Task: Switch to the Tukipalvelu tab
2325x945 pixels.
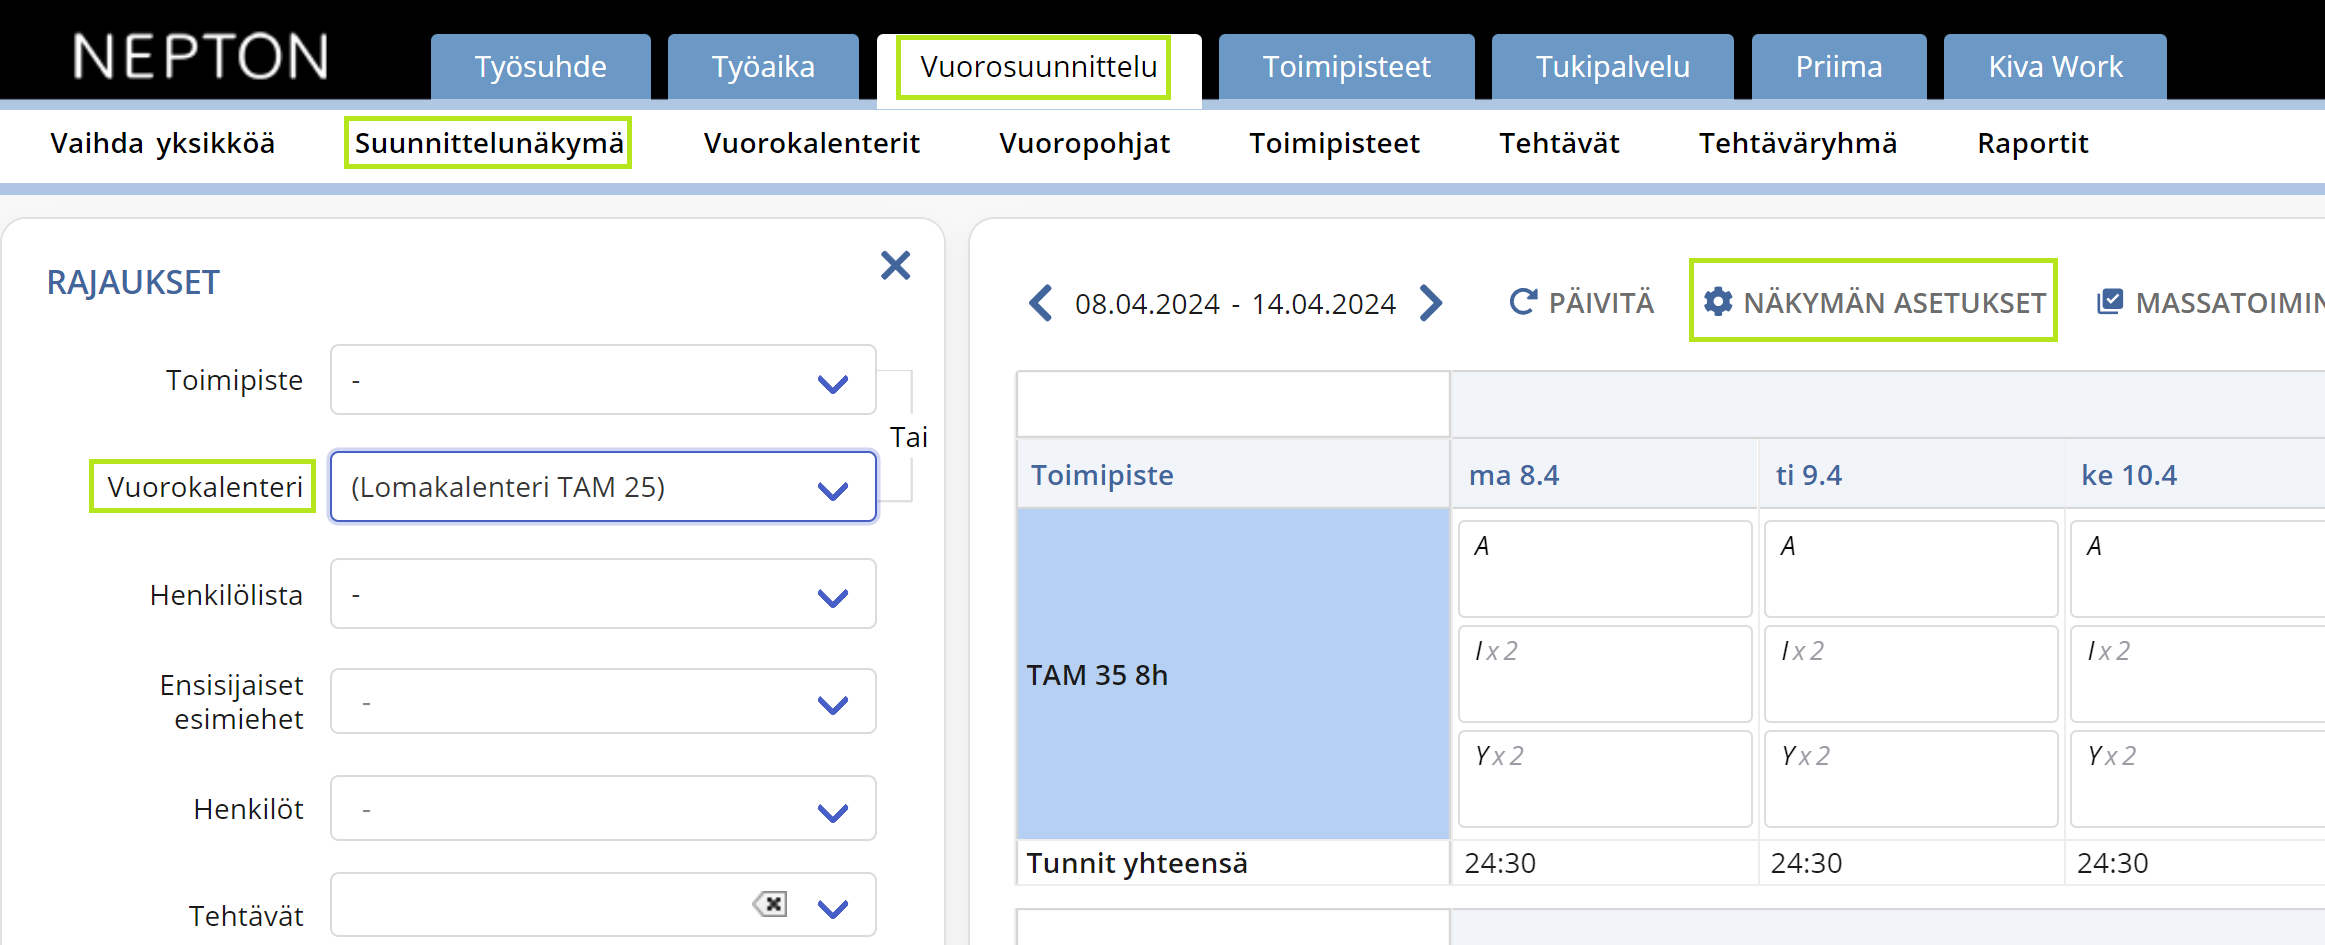Action: tap(1612, 67)
